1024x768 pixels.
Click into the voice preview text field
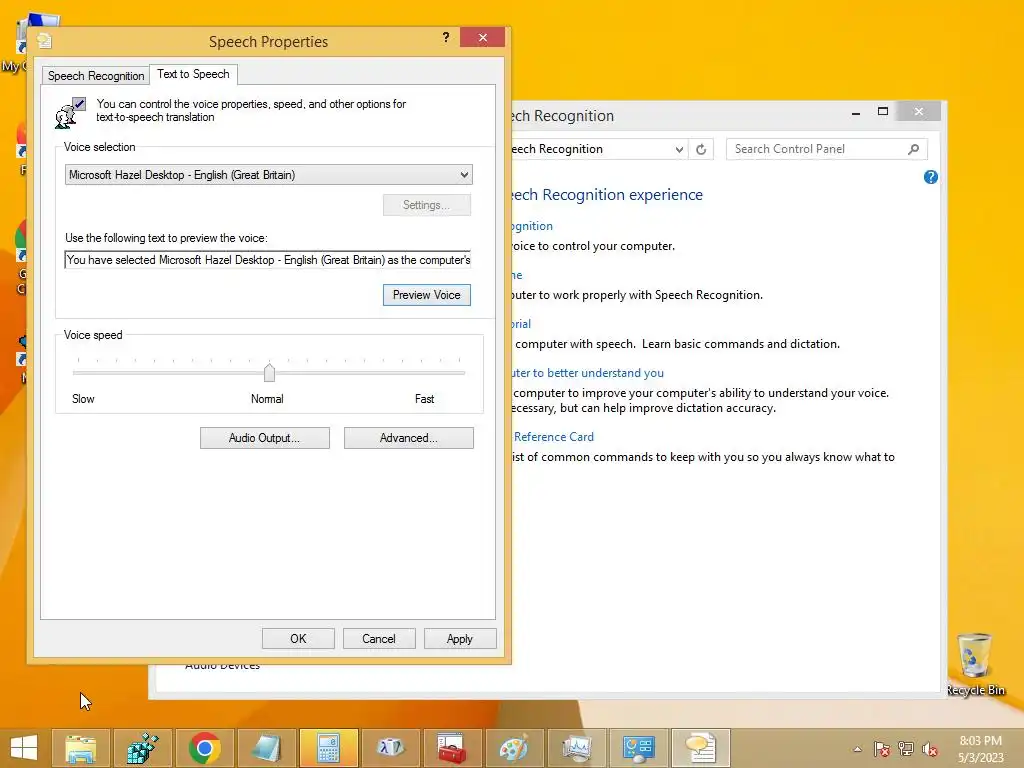pos(268,260)
